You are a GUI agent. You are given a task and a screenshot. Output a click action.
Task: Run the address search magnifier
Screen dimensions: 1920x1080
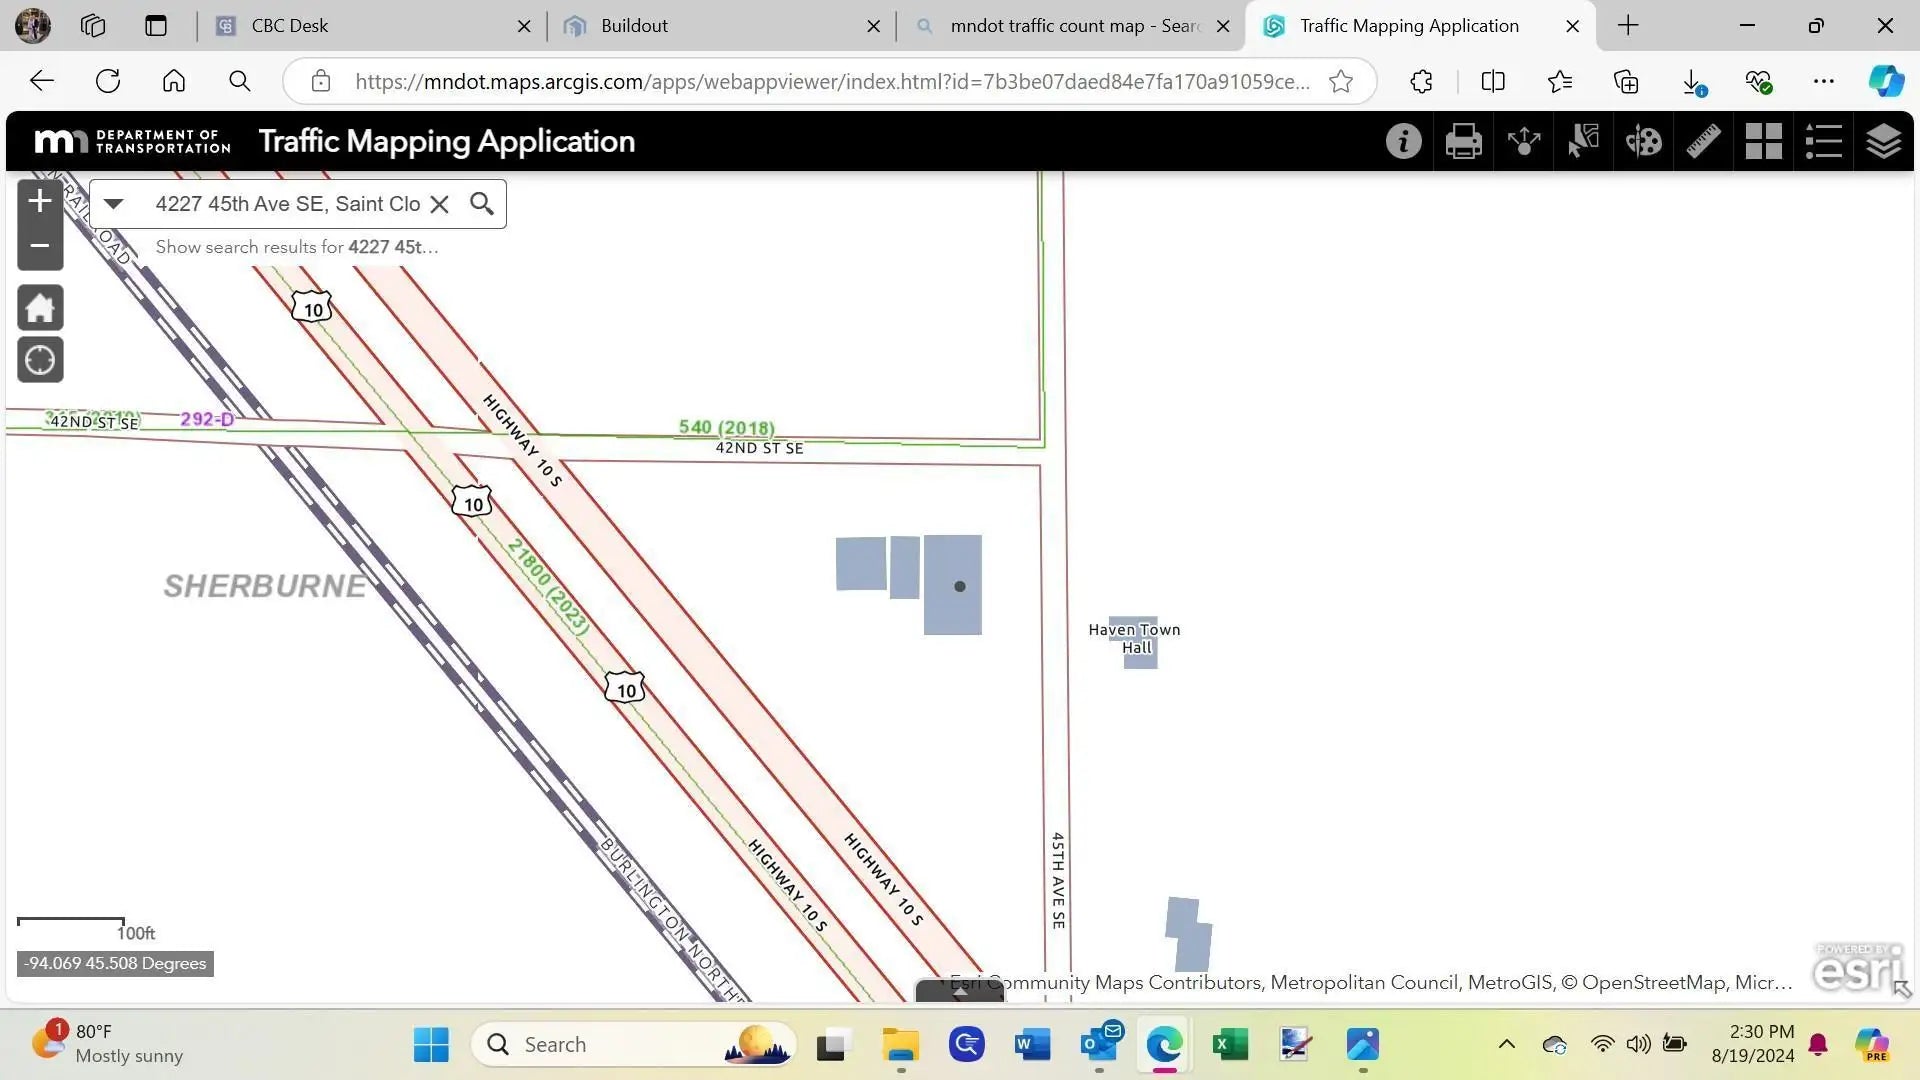[482, 204]
